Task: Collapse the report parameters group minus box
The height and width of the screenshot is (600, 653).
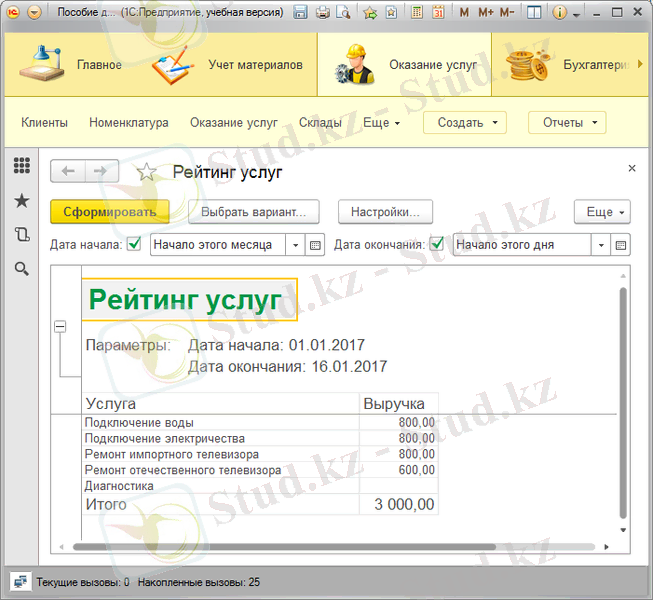Action: 60,326
